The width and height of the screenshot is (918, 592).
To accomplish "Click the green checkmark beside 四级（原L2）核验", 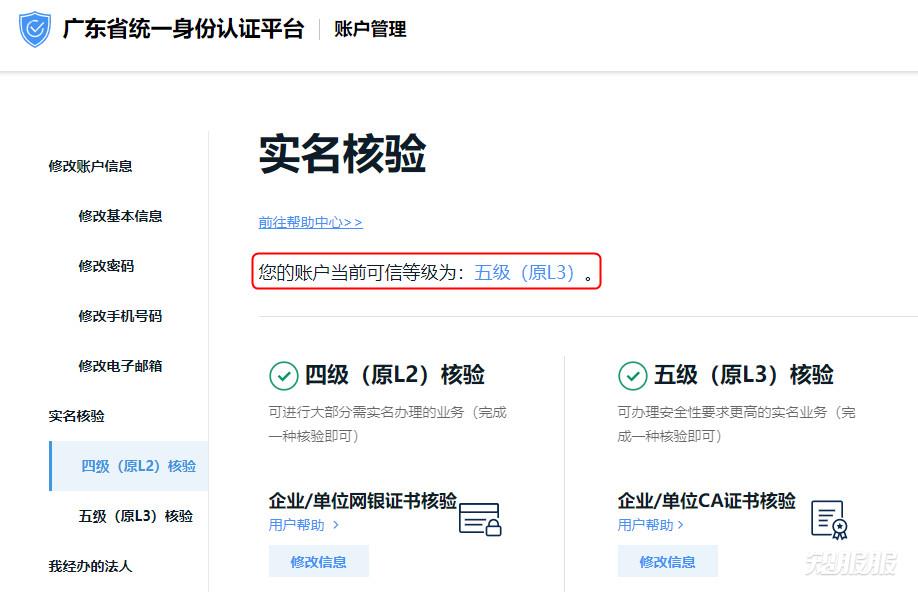I will click(284, 376).
